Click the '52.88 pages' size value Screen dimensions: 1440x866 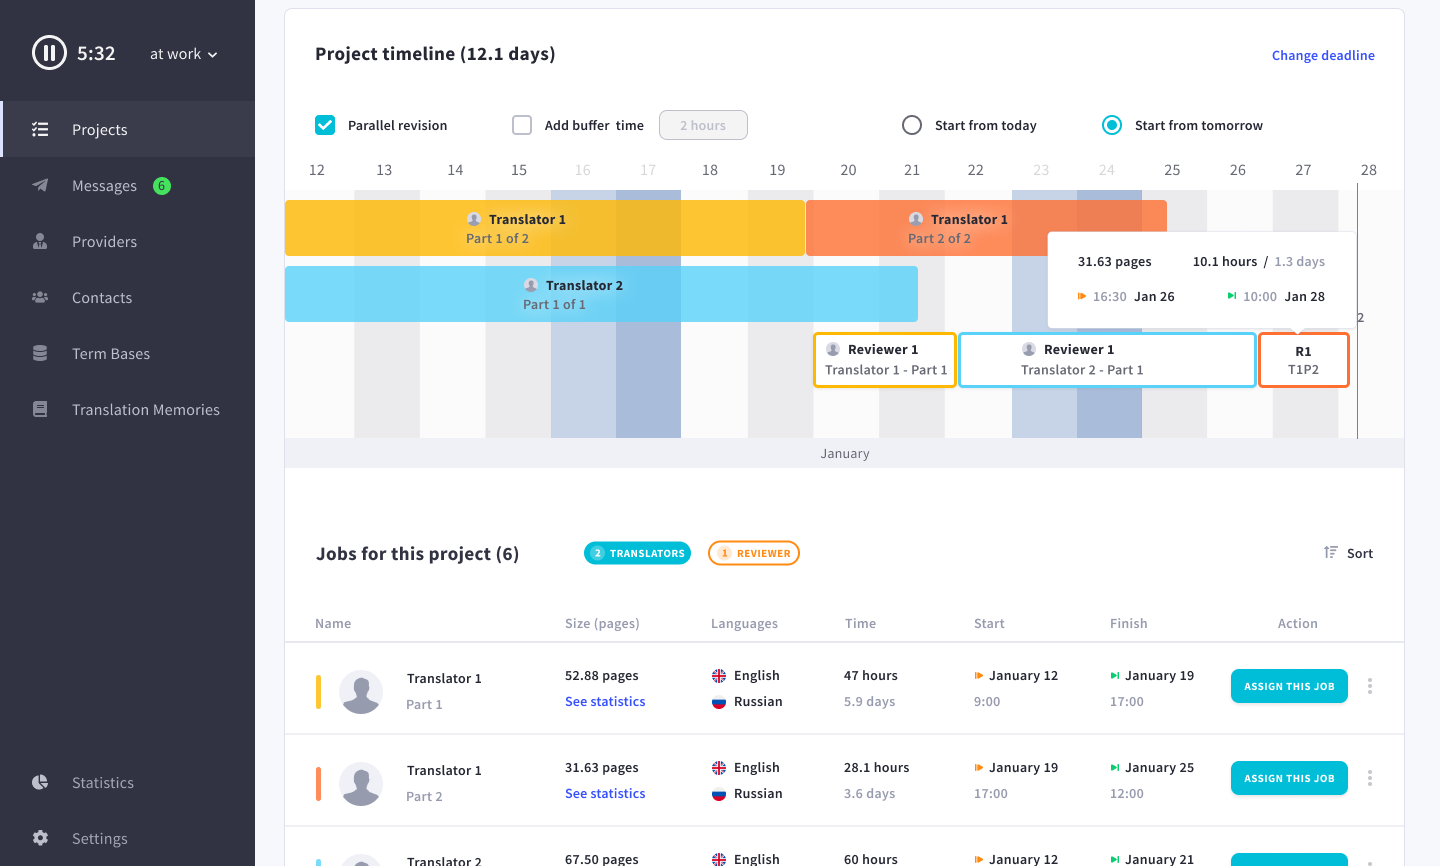click(602, 676)
